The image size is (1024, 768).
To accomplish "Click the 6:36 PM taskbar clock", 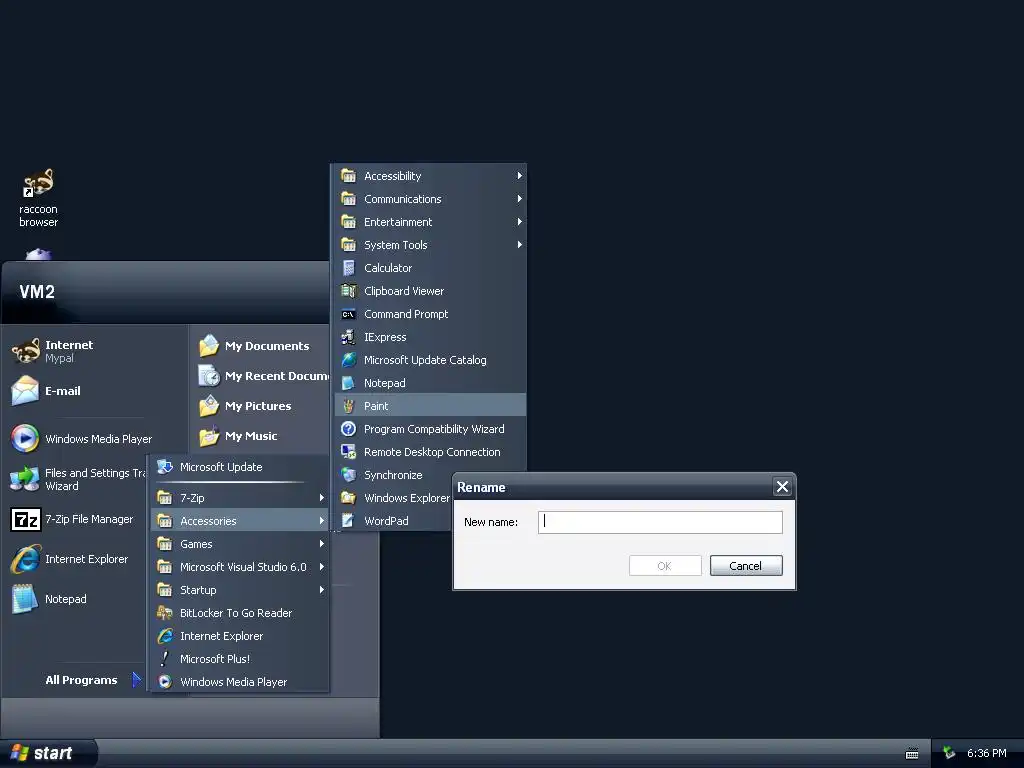I will [986, 753].
